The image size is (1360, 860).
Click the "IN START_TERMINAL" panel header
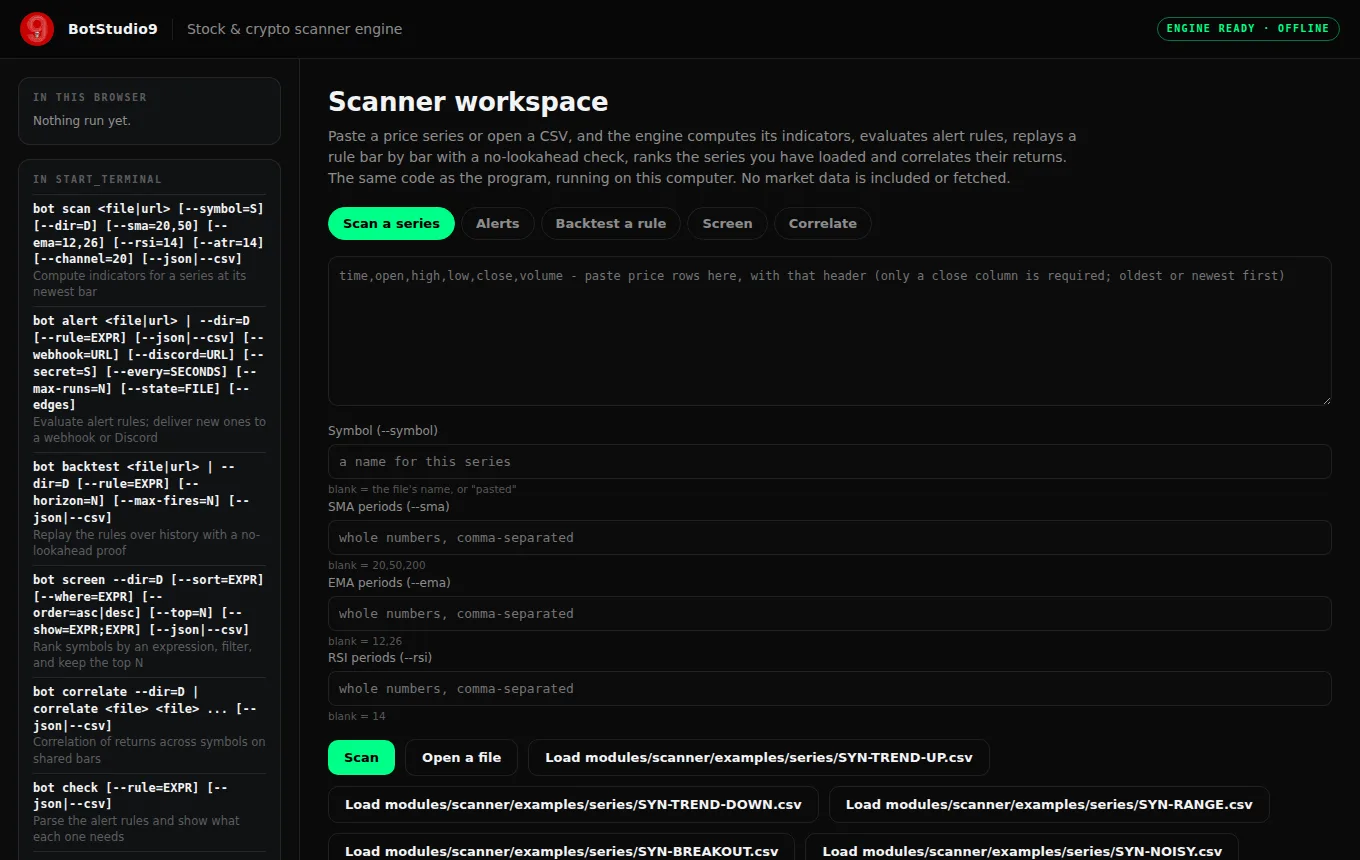[97, 179]
